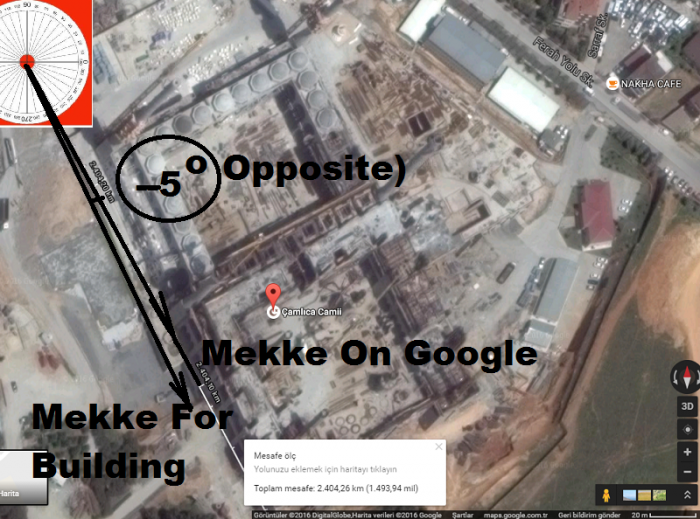Screen dimensions: 700x519
Task: Toggle the 20 m scale bar units
Action: tap(665, 515)
